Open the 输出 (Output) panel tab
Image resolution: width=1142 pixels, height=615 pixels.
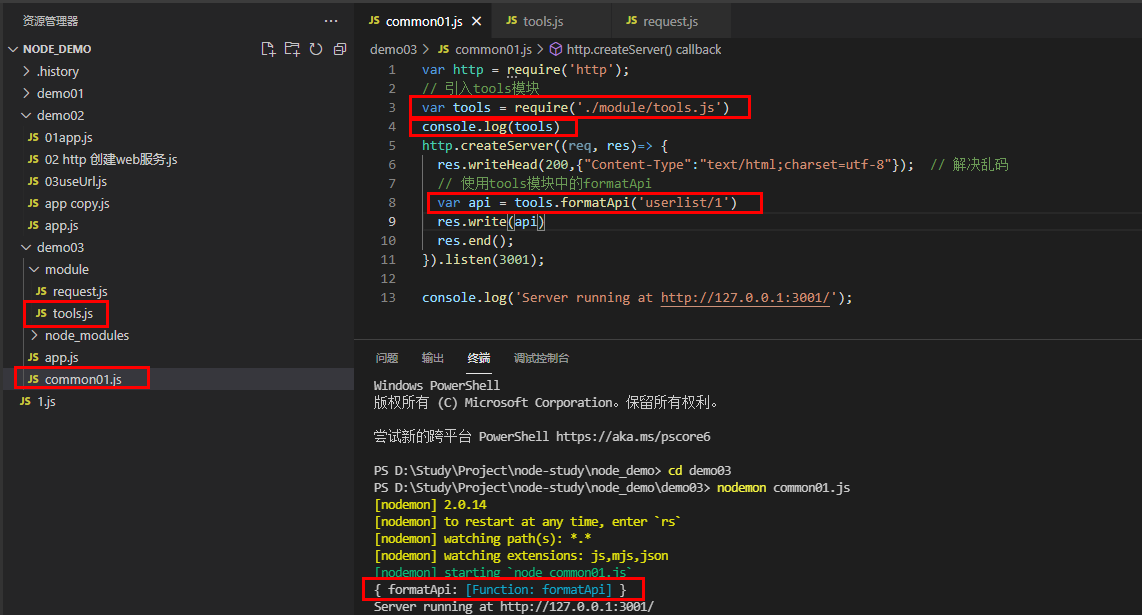[x=433, y=358]
